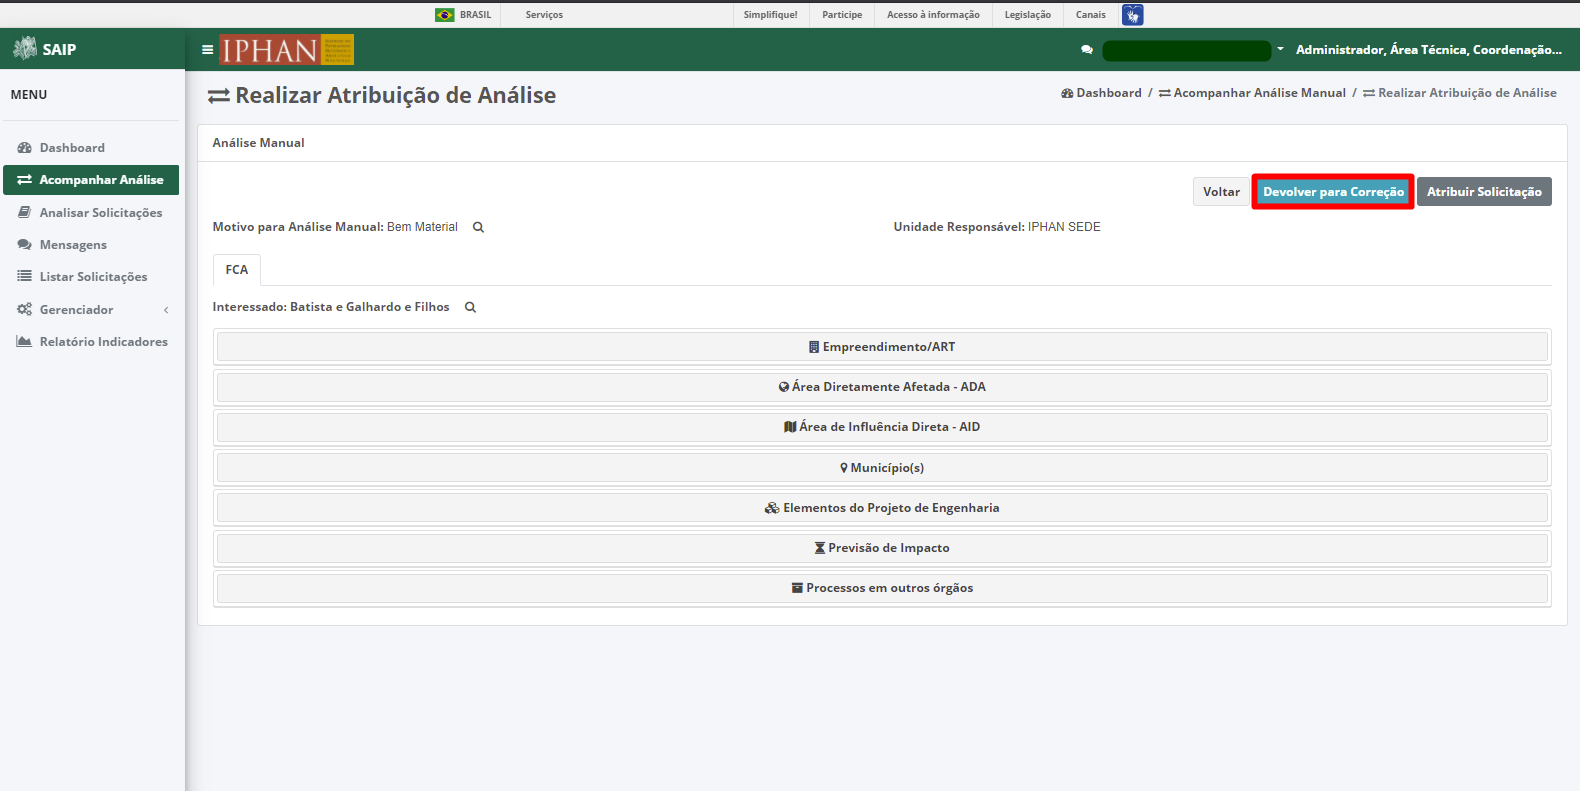Click the IPHAN logo
The height and width of the screenshot is (791, 1580).
click(287, 49)
